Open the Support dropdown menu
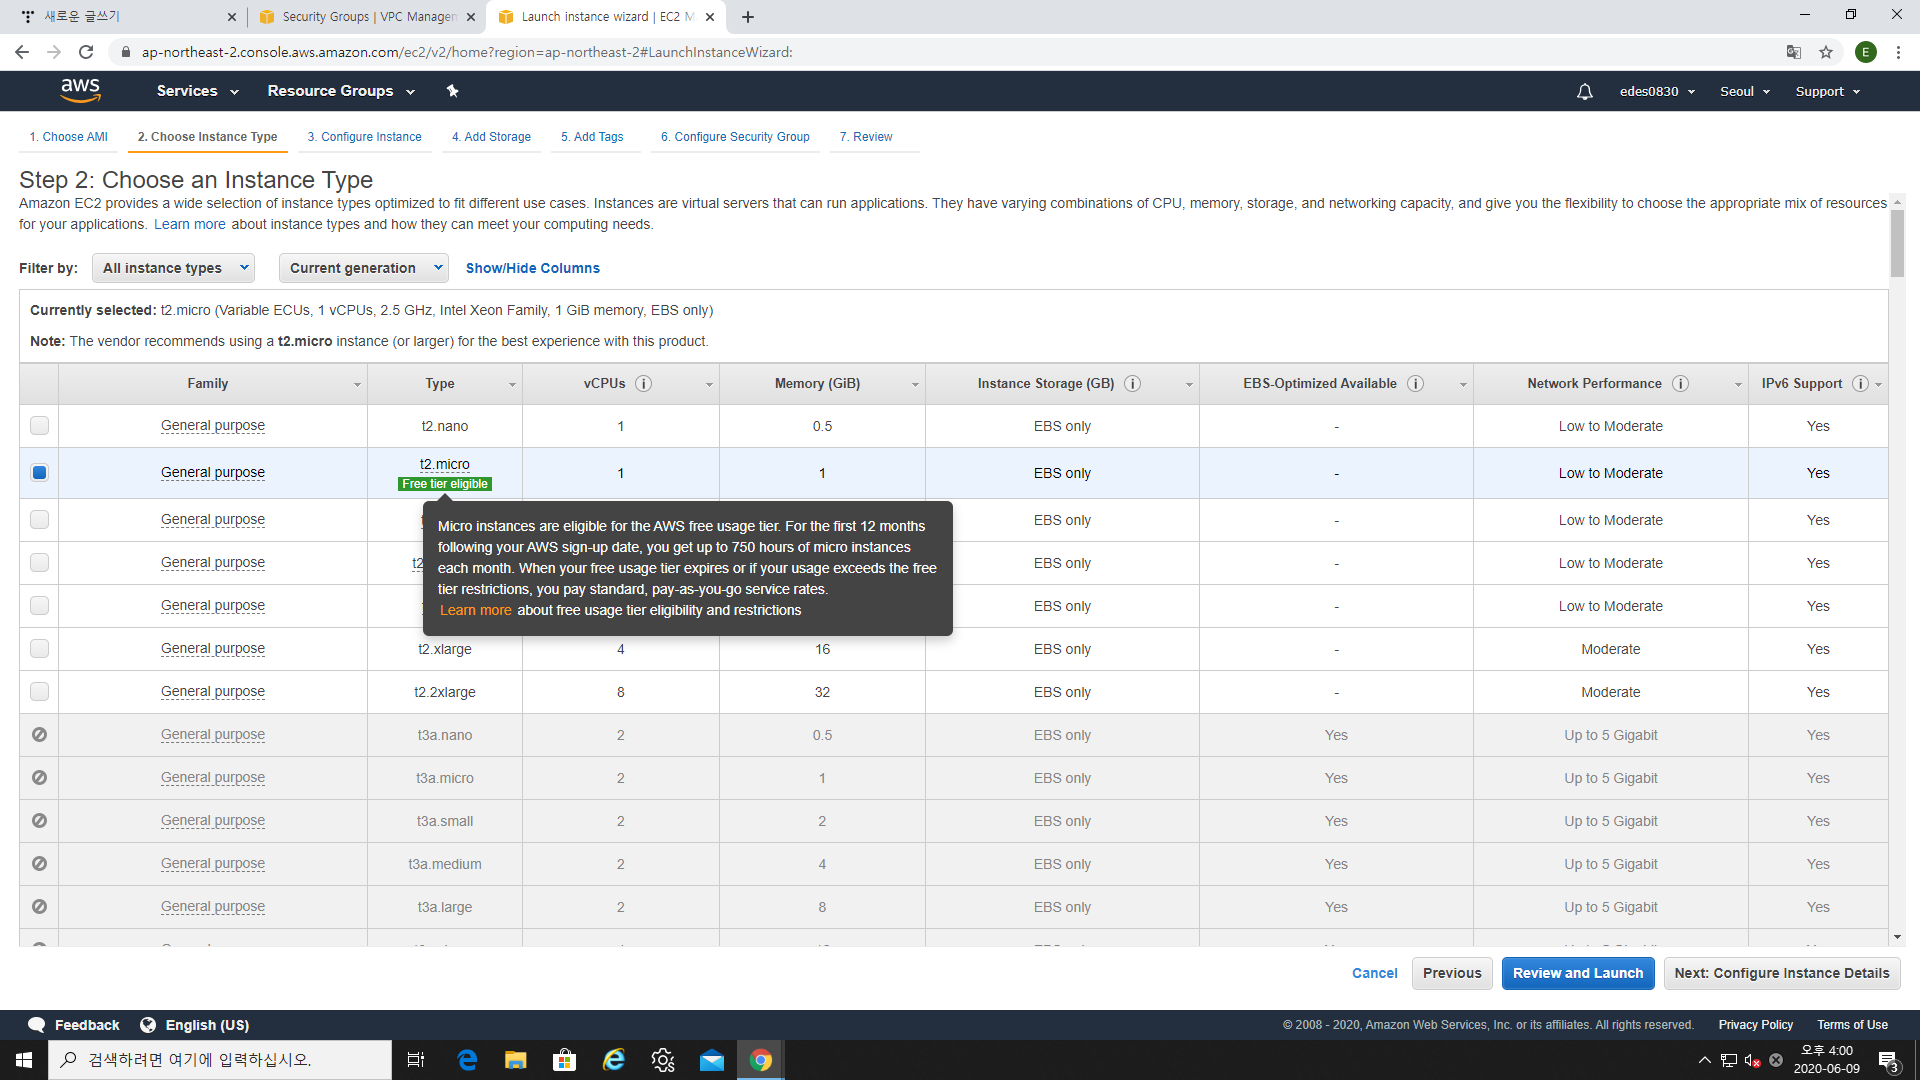Screen dimensions: 1920x1080 pos(1827,91)
